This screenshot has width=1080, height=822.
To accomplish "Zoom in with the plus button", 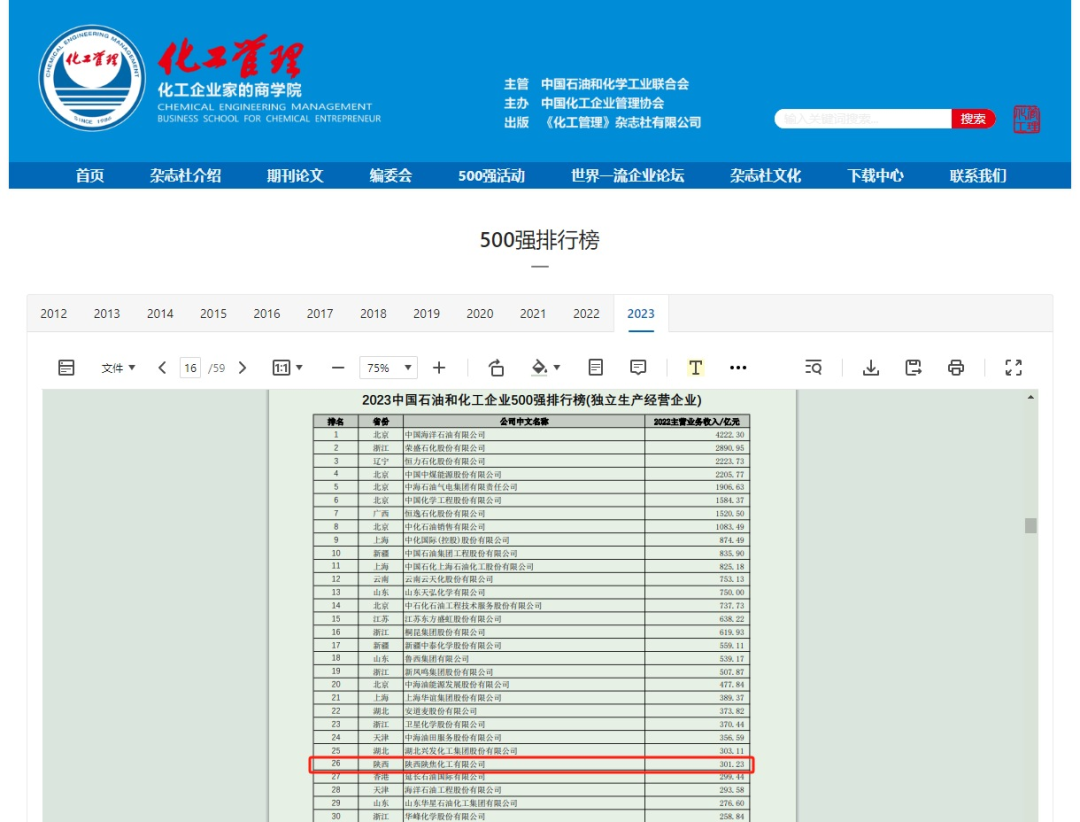I will tap(439, 368).
